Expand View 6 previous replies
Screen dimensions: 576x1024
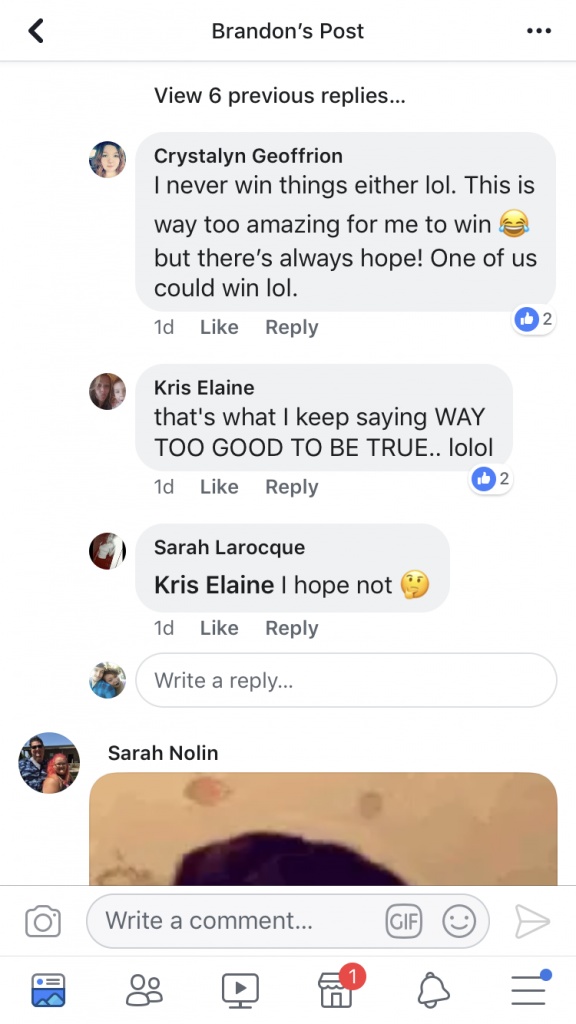point(280,96)
